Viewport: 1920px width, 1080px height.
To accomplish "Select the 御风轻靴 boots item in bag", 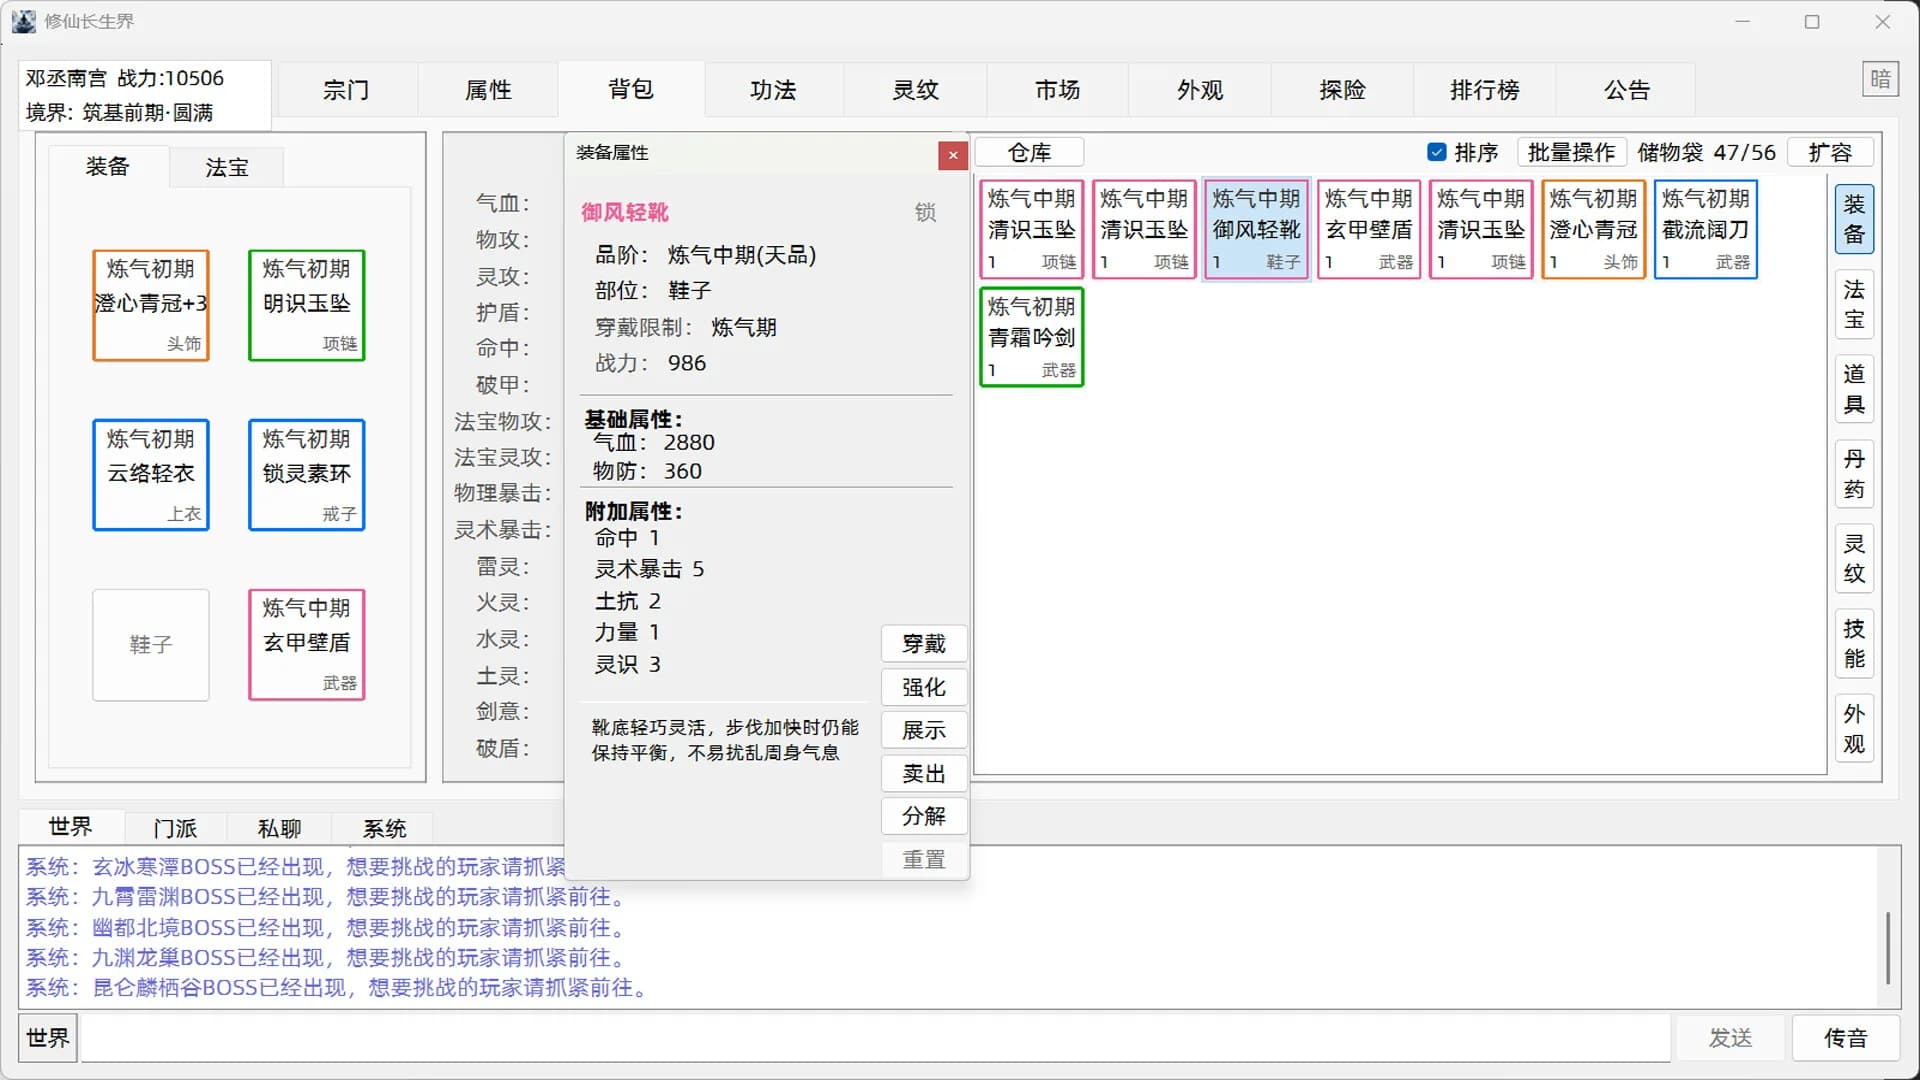I will coord(1257,229).
